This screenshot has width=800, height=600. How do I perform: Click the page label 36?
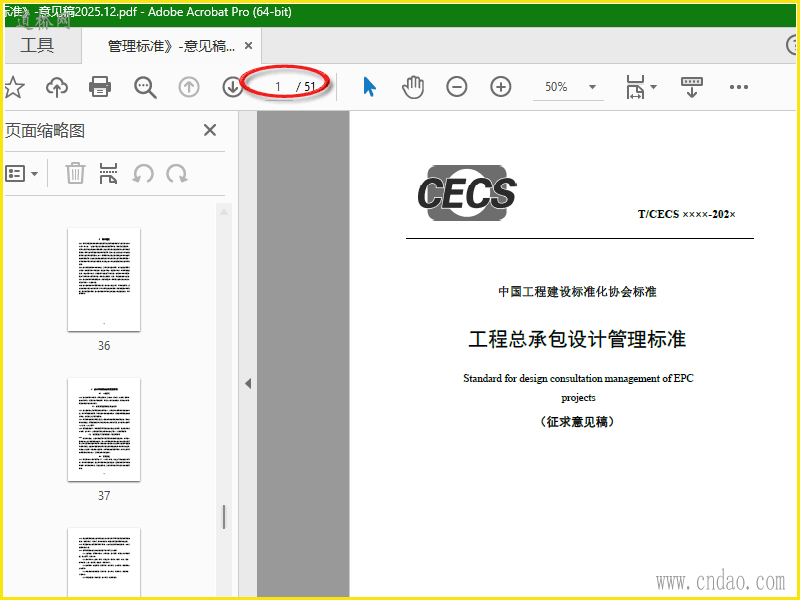pyautogui.click(x=104, y=346)
